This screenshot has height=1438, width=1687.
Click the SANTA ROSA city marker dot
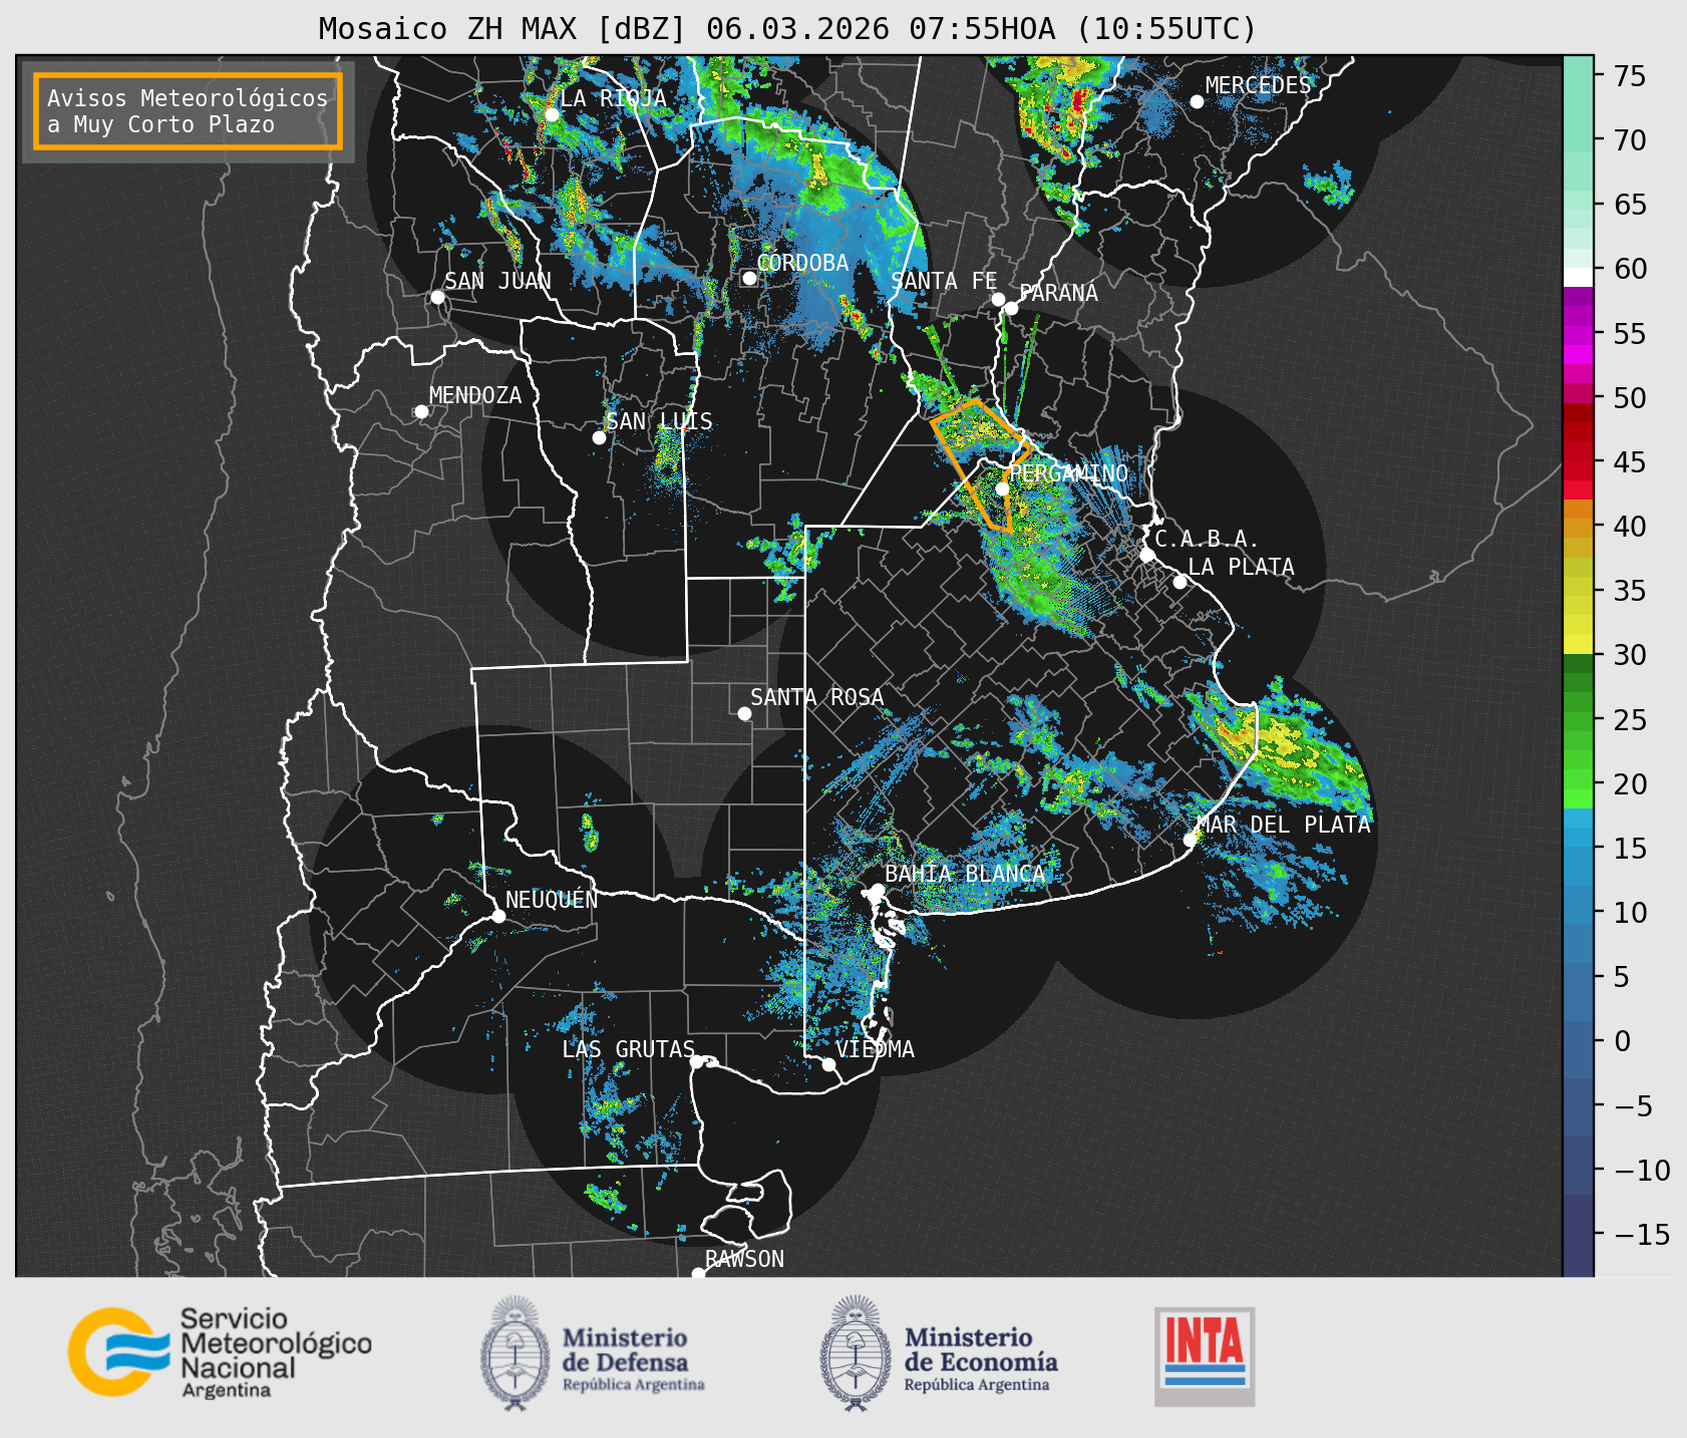click(x=744, y=714)
